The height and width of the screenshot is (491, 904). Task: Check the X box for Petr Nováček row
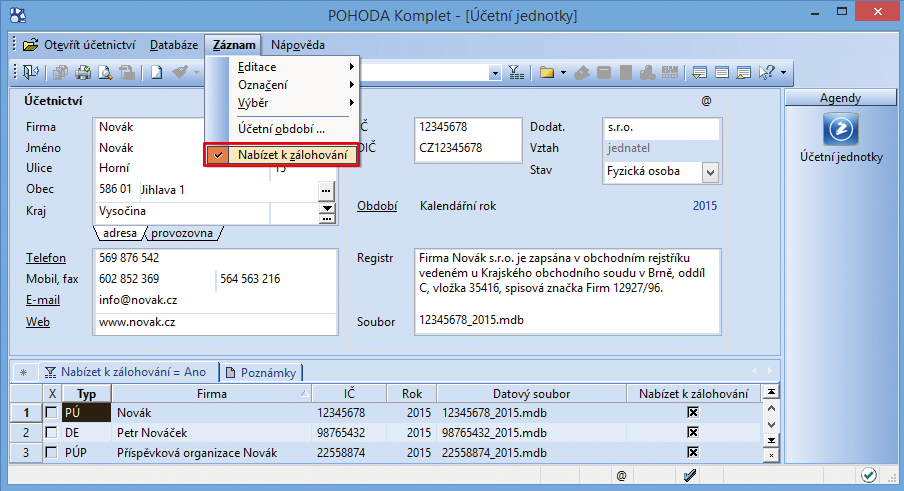52,433
